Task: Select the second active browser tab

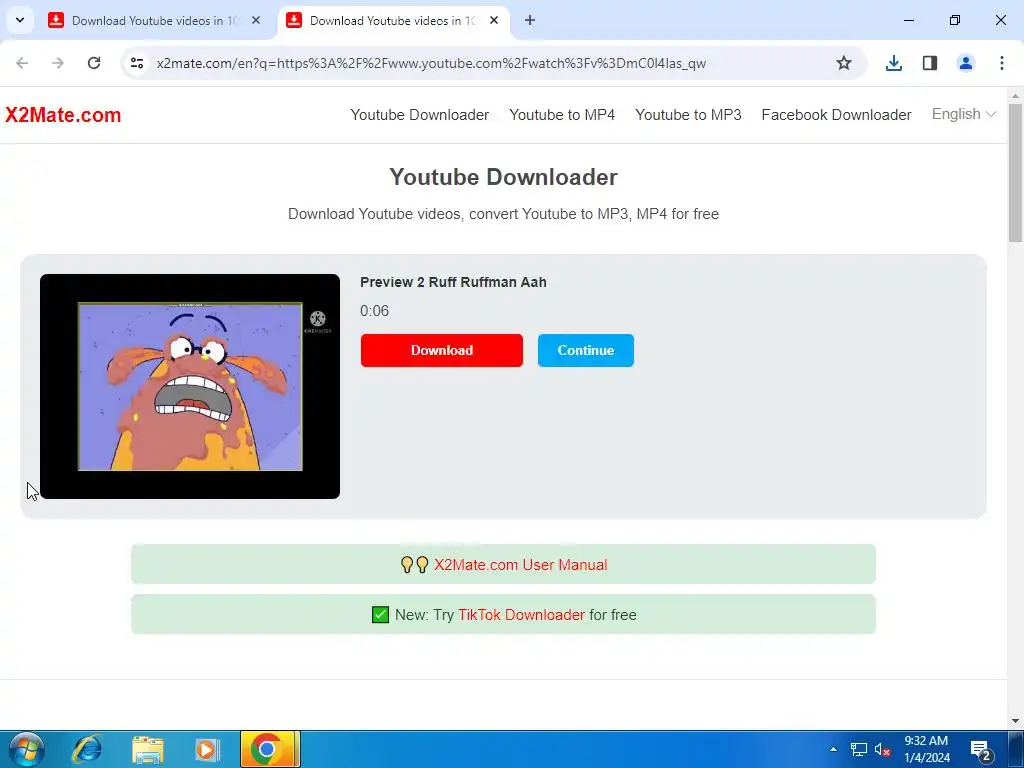Action: click(x=393, y=21)
